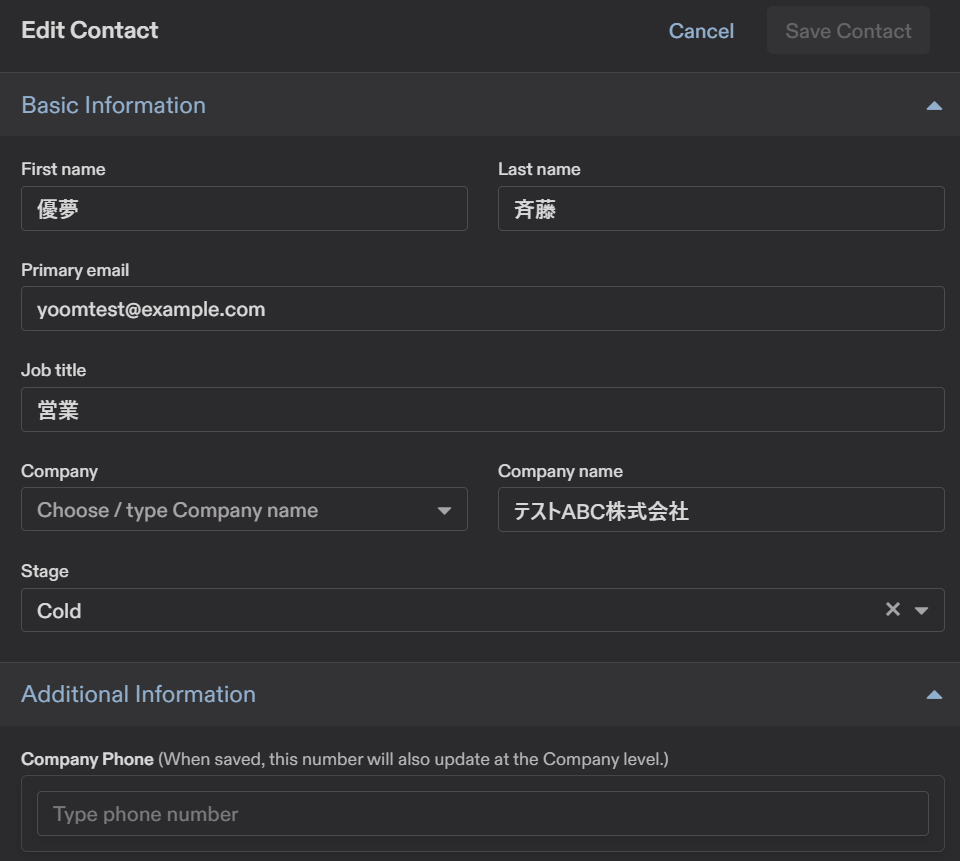Click the Type phone number field
960x861 pixels.
[x=482, y=814]
